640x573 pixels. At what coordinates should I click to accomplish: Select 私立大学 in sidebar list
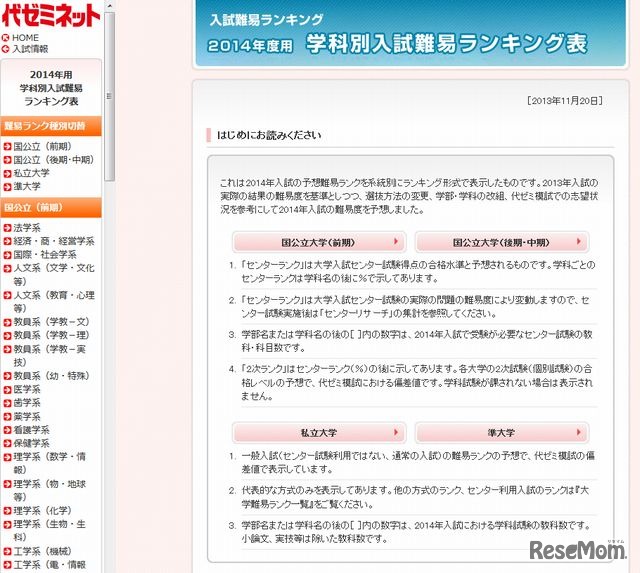[31, 173]
